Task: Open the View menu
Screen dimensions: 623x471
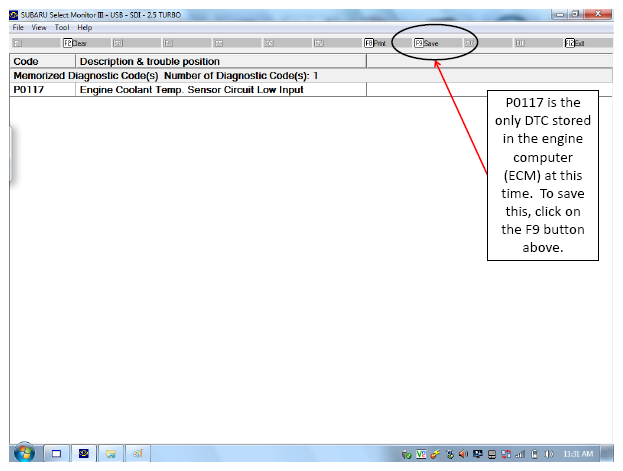Action: coord(39,27)
